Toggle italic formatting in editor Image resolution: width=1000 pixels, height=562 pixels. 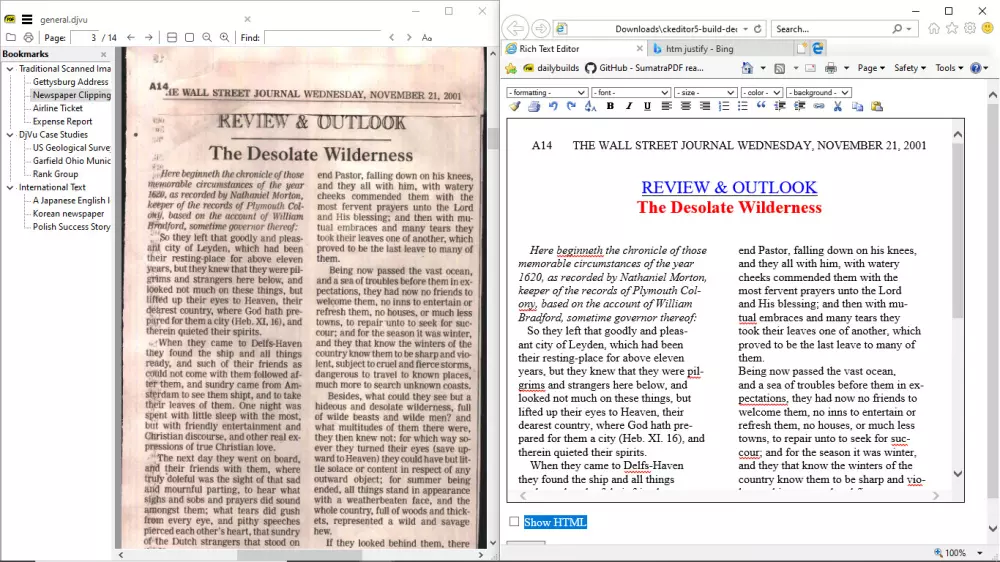pyautogui.click(x=629, y=107)
